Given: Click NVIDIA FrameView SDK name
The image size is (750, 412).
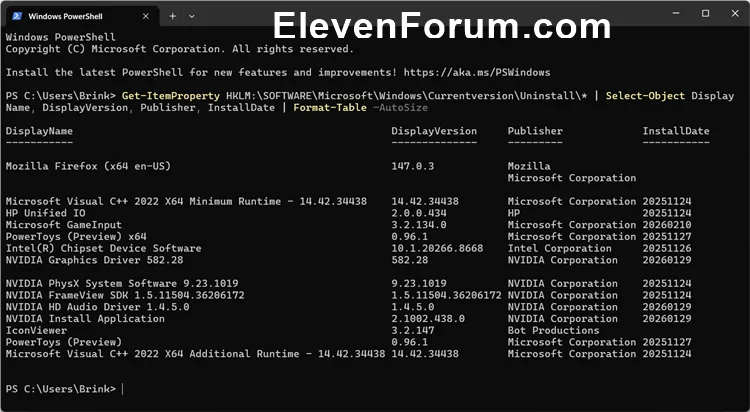Looking at the screenshot, I should pos(125,295).
